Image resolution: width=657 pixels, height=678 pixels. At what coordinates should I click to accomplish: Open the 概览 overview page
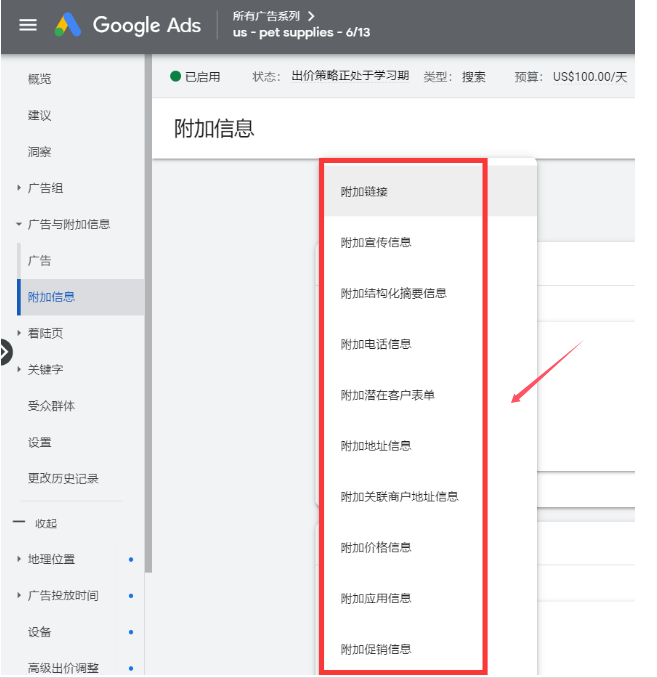[x=40, y=79]
